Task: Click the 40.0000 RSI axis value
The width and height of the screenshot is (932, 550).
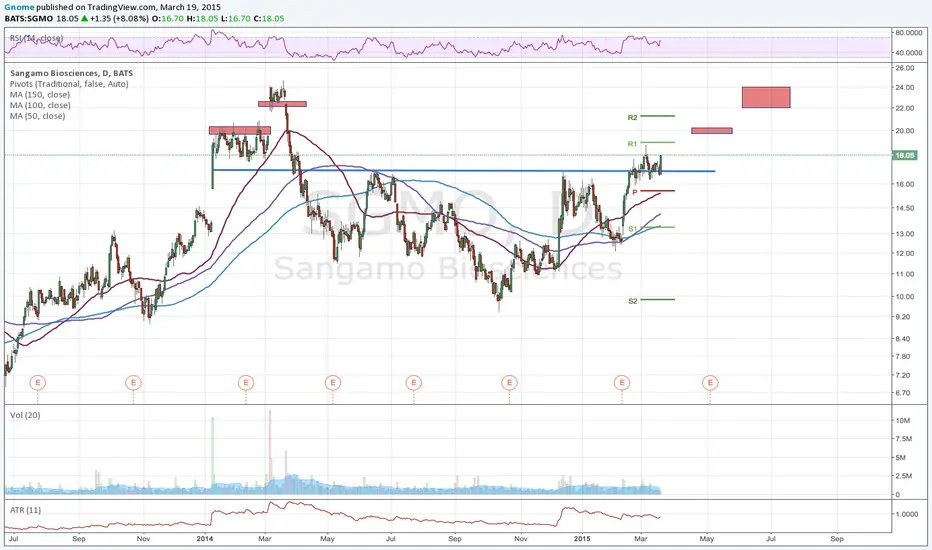Action: click(x=909, y=53)
